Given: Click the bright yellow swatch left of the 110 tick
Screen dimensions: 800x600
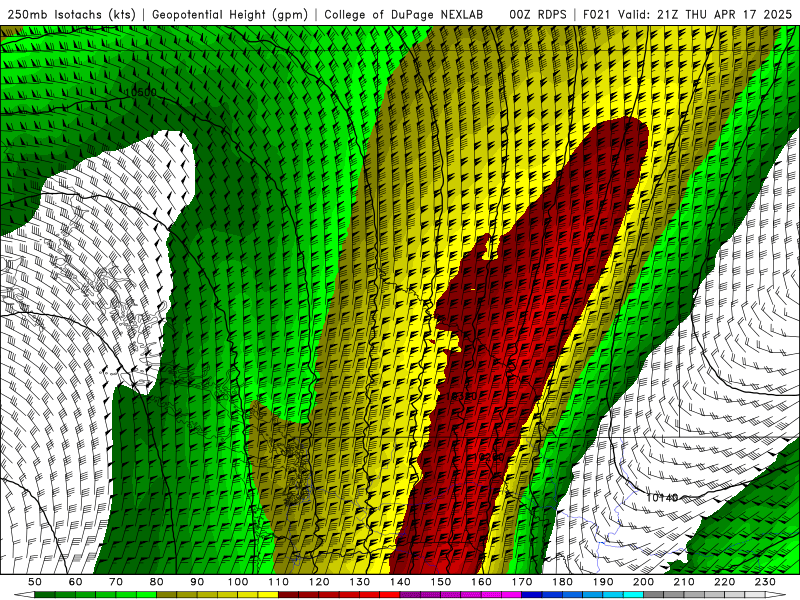Looking at the screenshot, I should coord(268,595).
